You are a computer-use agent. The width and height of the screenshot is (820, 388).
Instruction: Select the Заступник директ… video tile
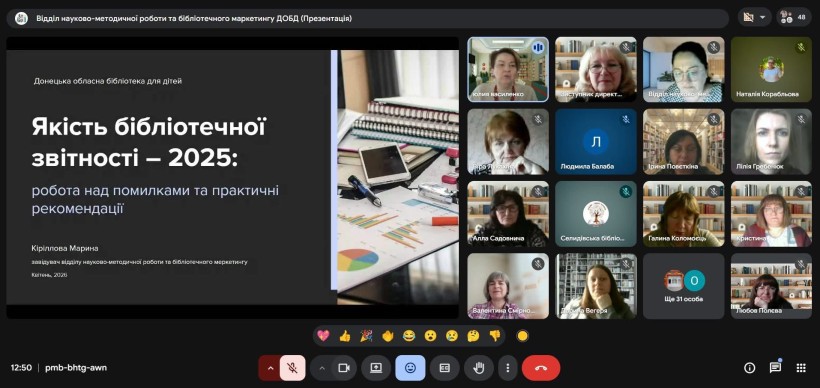[x=596, y=69]
